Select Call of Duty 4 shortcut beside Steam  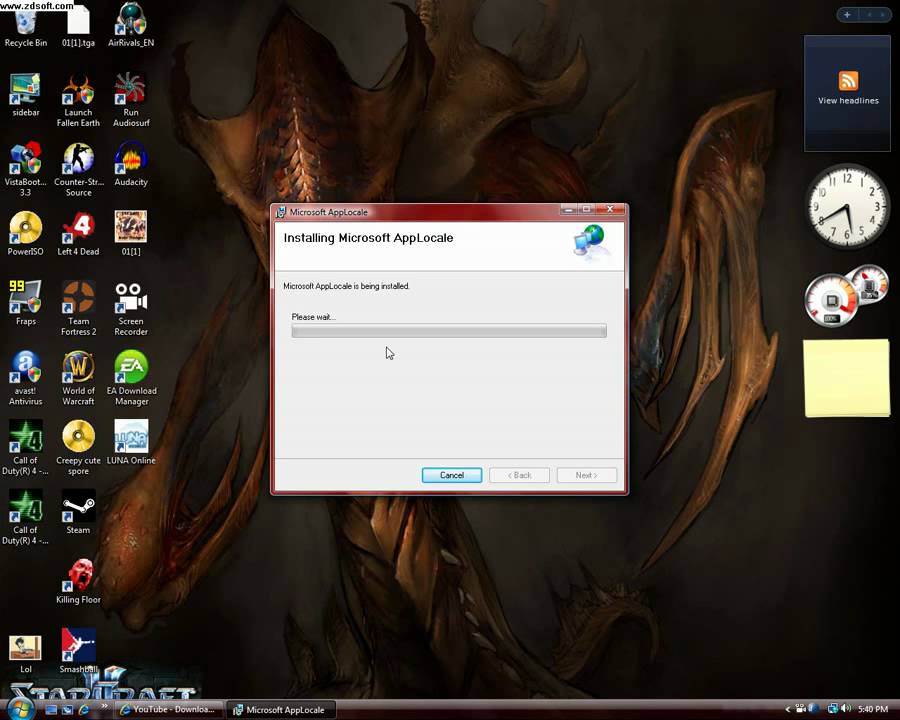[25, 517]
